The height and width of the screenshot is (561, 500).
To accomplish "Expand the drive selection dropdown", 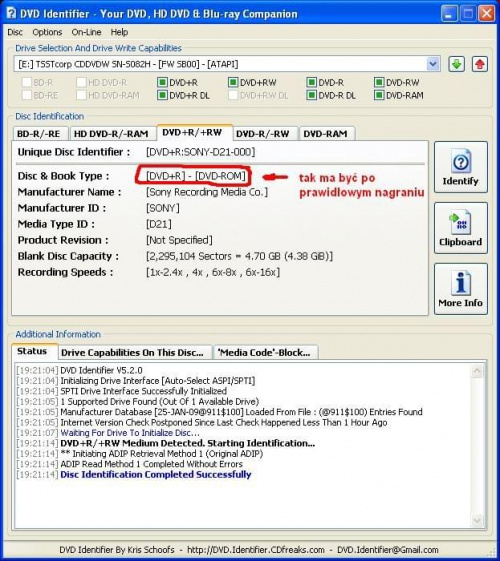I will coord(433,64).
